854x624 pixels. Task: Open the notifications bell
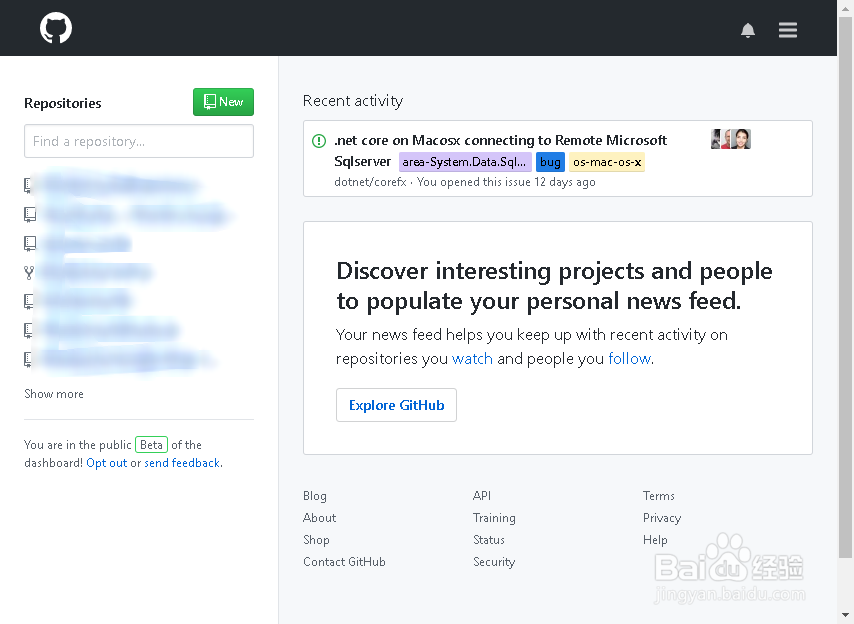point(748,30)
